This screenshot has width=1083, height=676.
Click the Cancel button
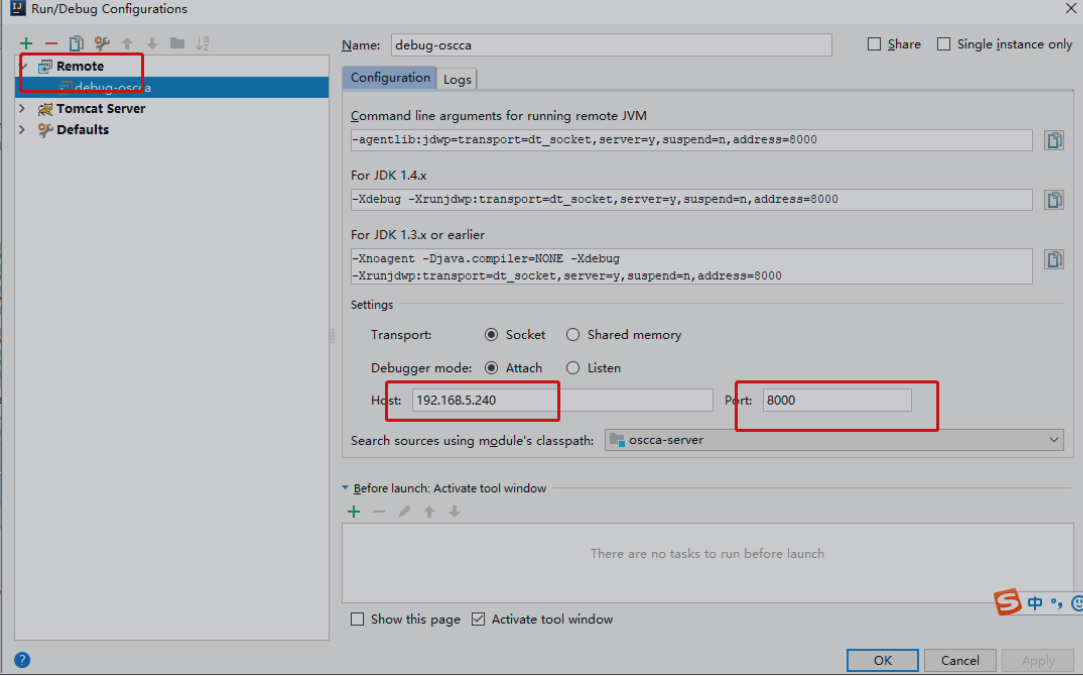tap(960, 660)
